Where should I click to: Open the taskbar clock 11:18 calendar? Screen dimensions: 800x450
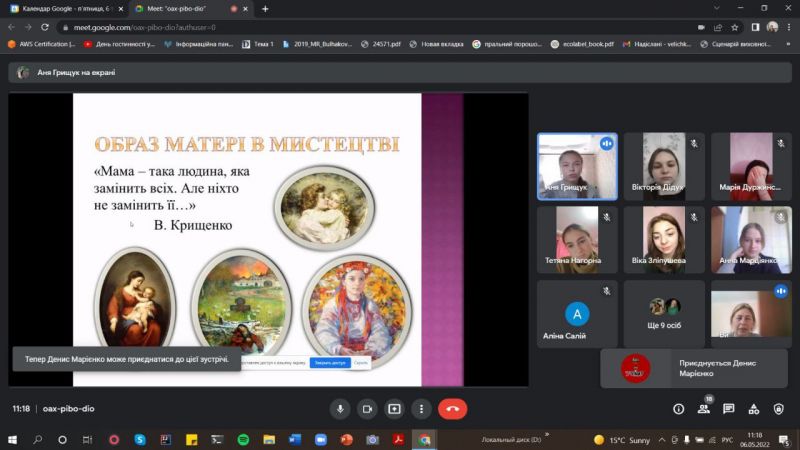[755, 440]
